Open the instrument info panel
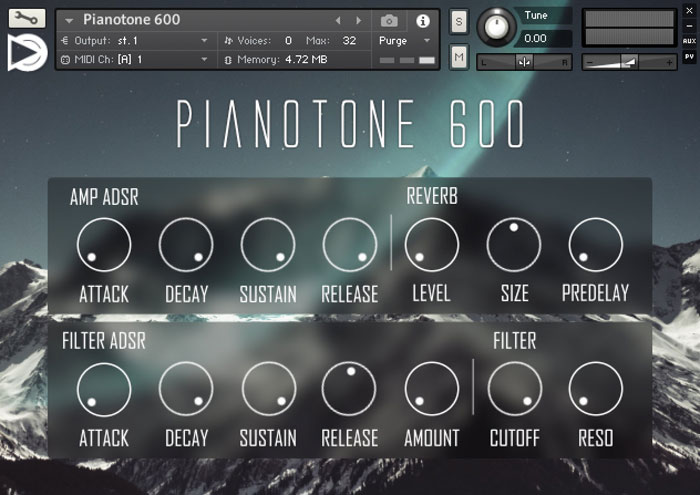This screenshot has width=700, height=495. pos(423,21)
